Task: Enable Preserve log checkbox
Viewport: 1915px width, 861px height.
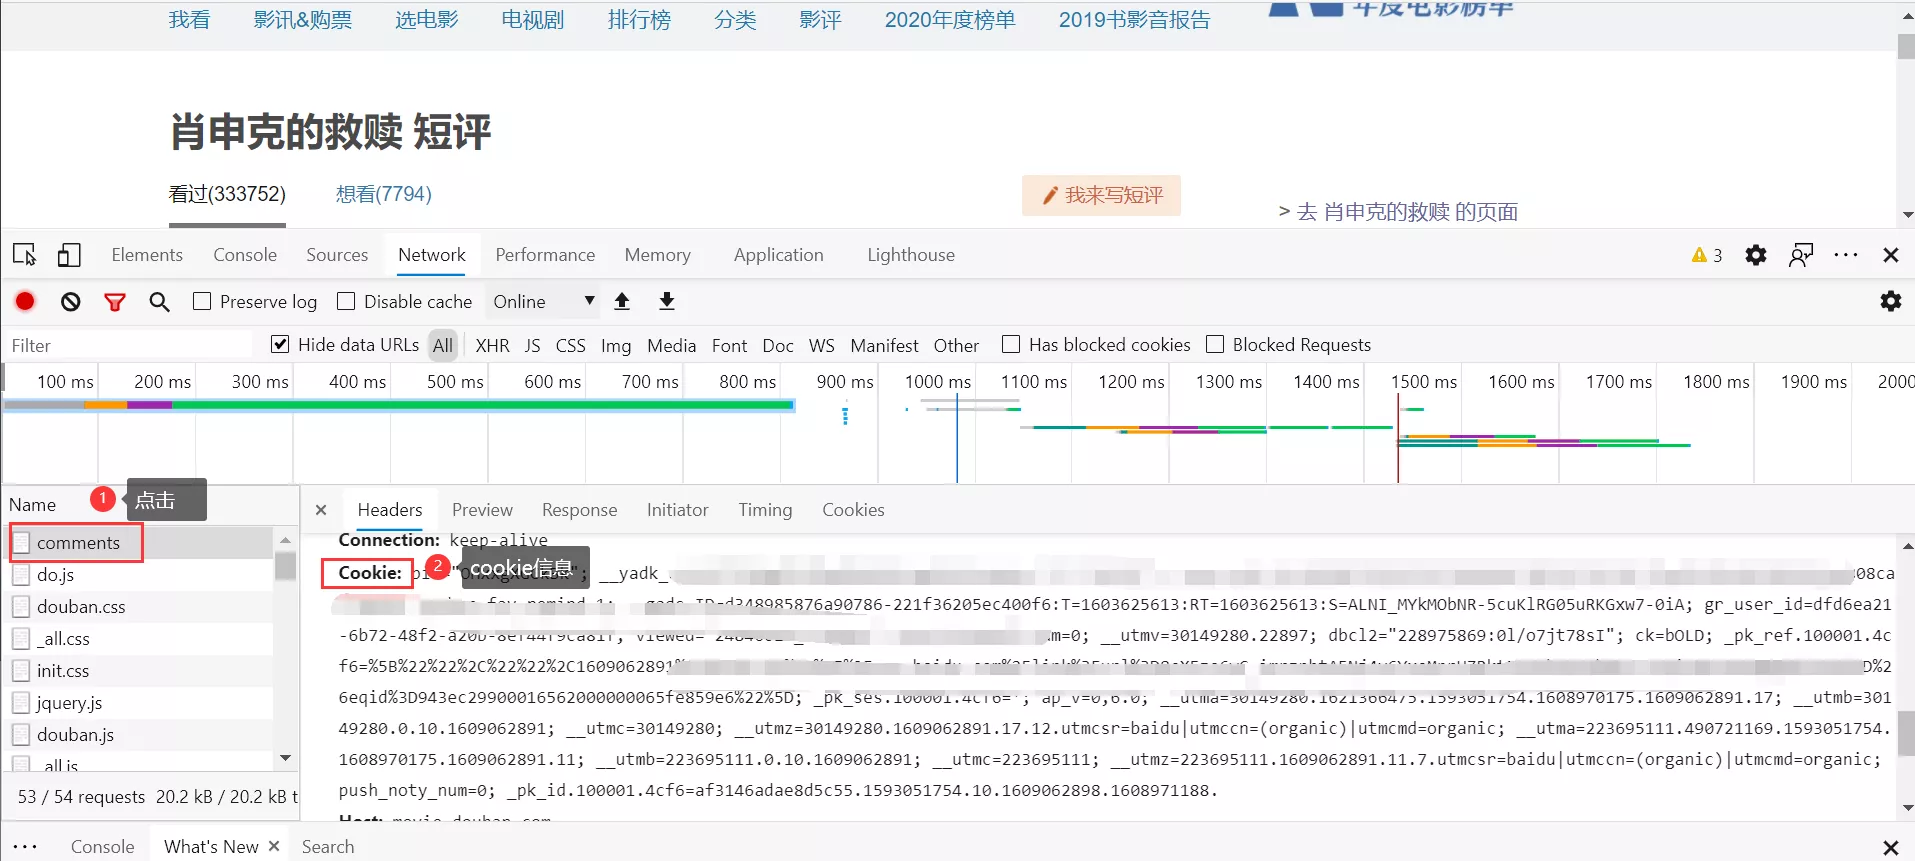Action: tap(202, 301)
